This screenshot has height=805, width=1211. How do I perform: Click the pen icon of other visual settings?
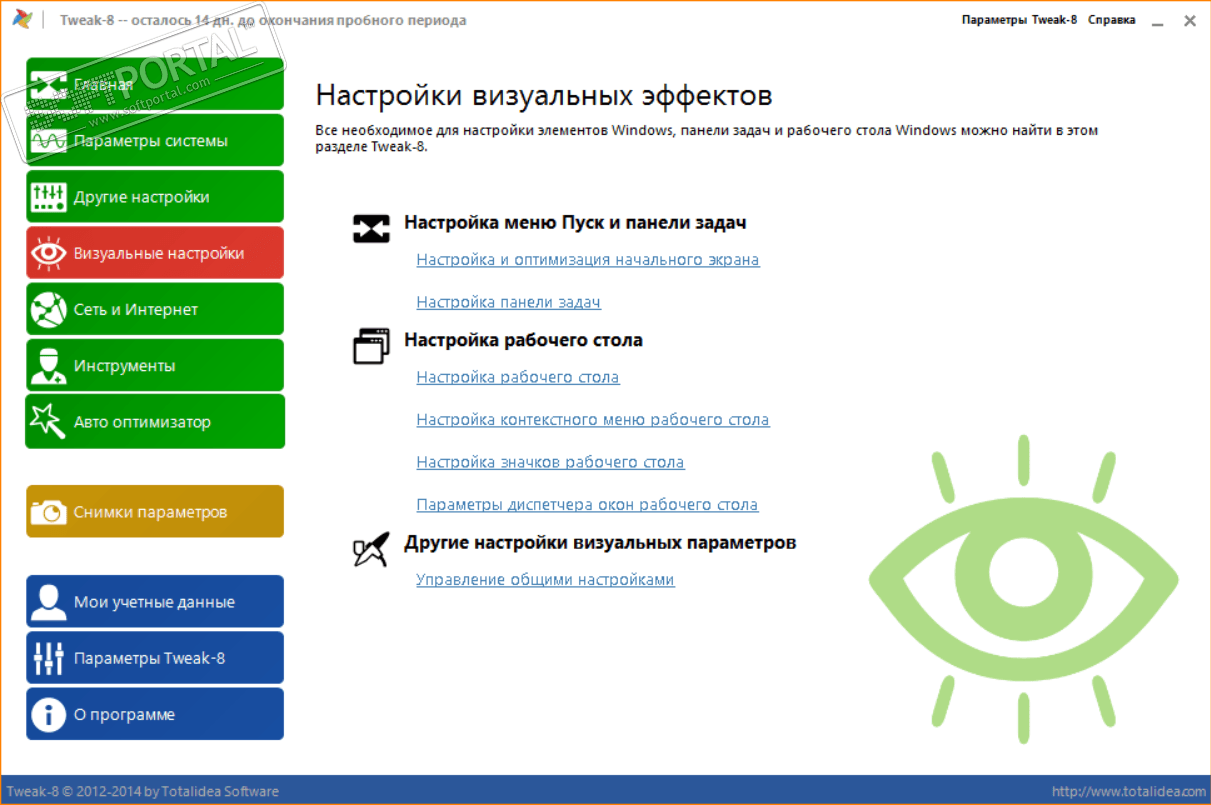(x=371, y=549)
